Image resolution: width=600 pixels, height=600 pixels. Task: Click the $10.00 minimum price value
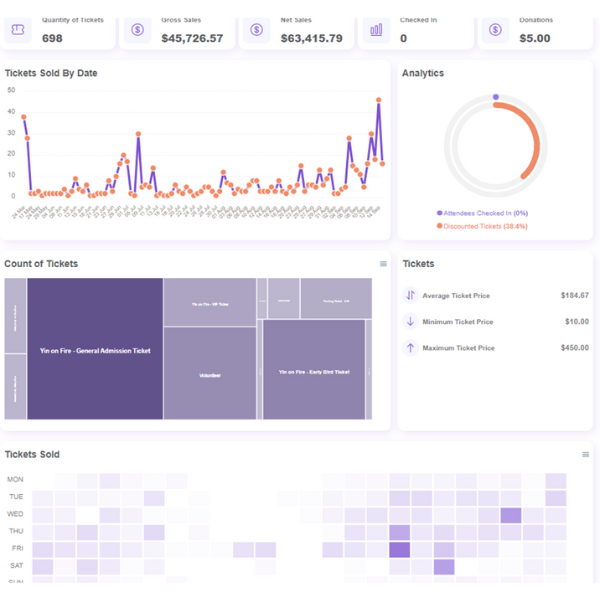coord(577,321)
